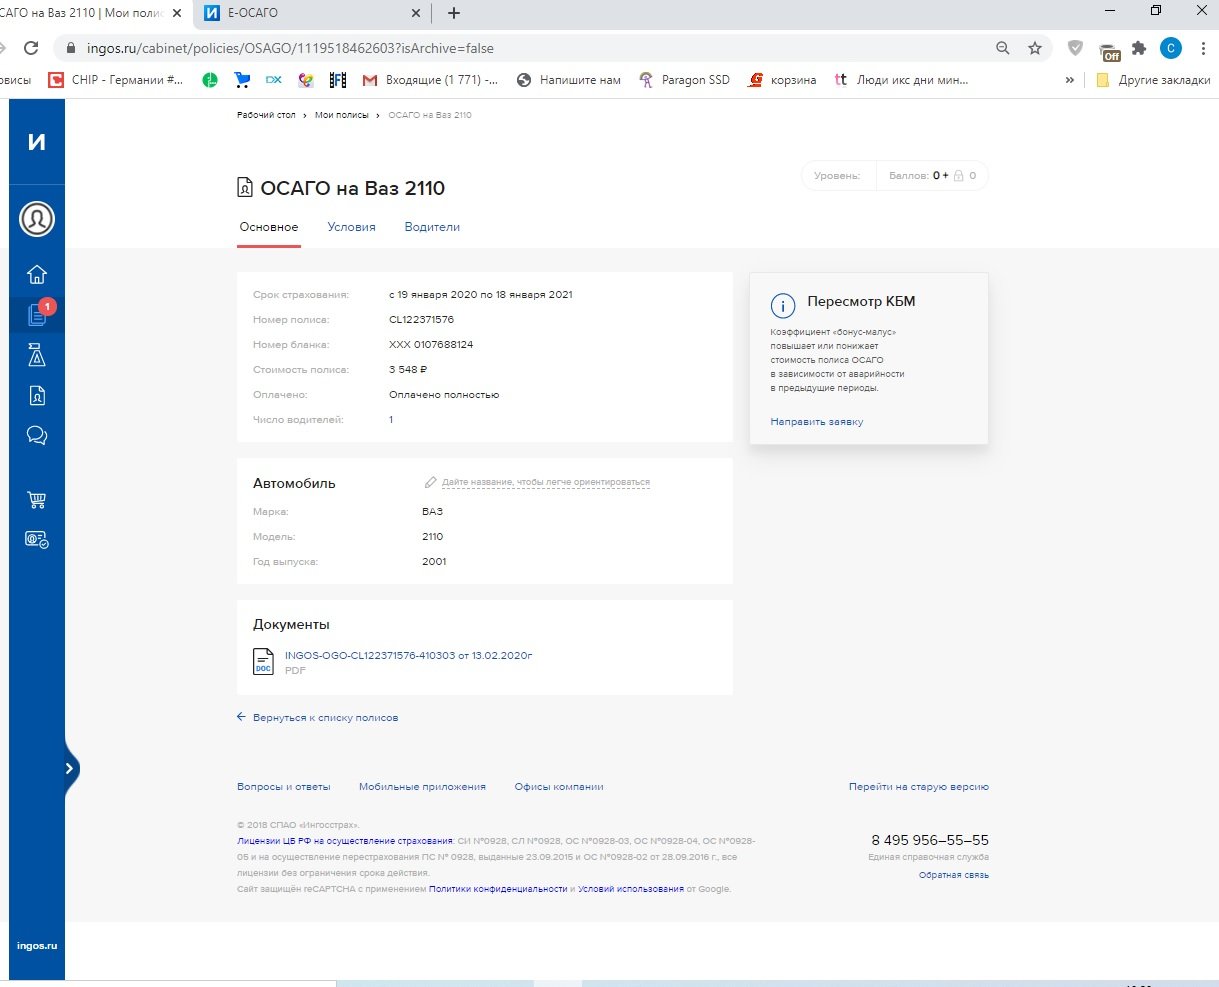This screenshot has height=987, width=1219.
Task: Open the Extensions puzzle icon
Action: click(x=1139, y=48)
